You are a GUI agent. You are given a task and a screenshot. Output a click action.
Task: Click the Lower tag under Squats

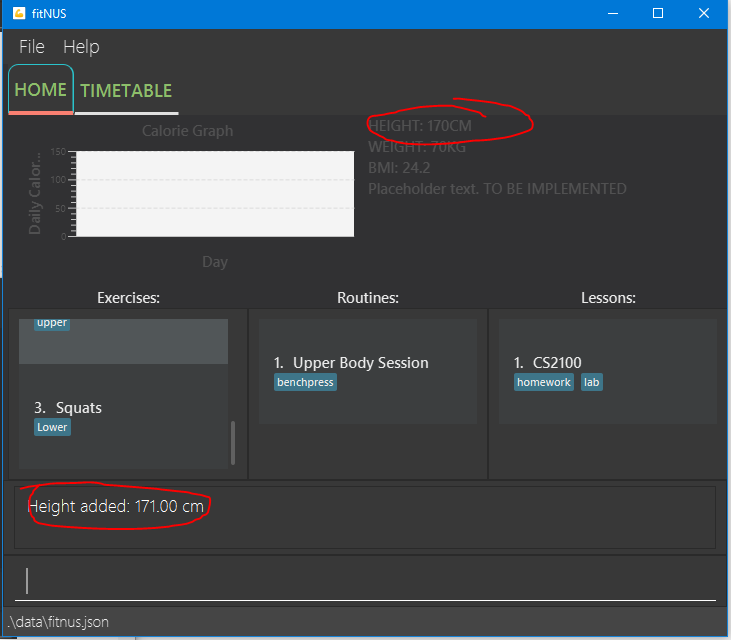52,427
